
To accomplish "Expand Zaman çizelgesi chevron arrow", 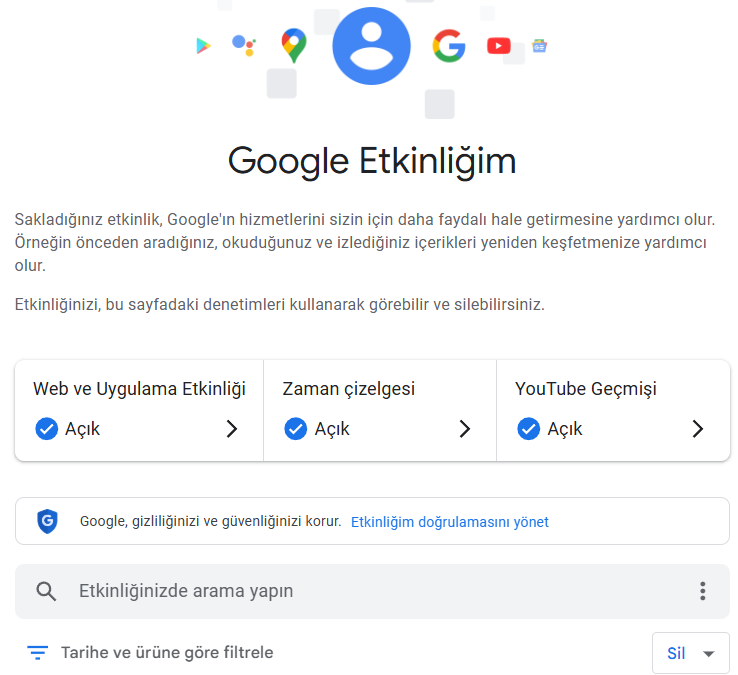I will click(x=465, y=429).
